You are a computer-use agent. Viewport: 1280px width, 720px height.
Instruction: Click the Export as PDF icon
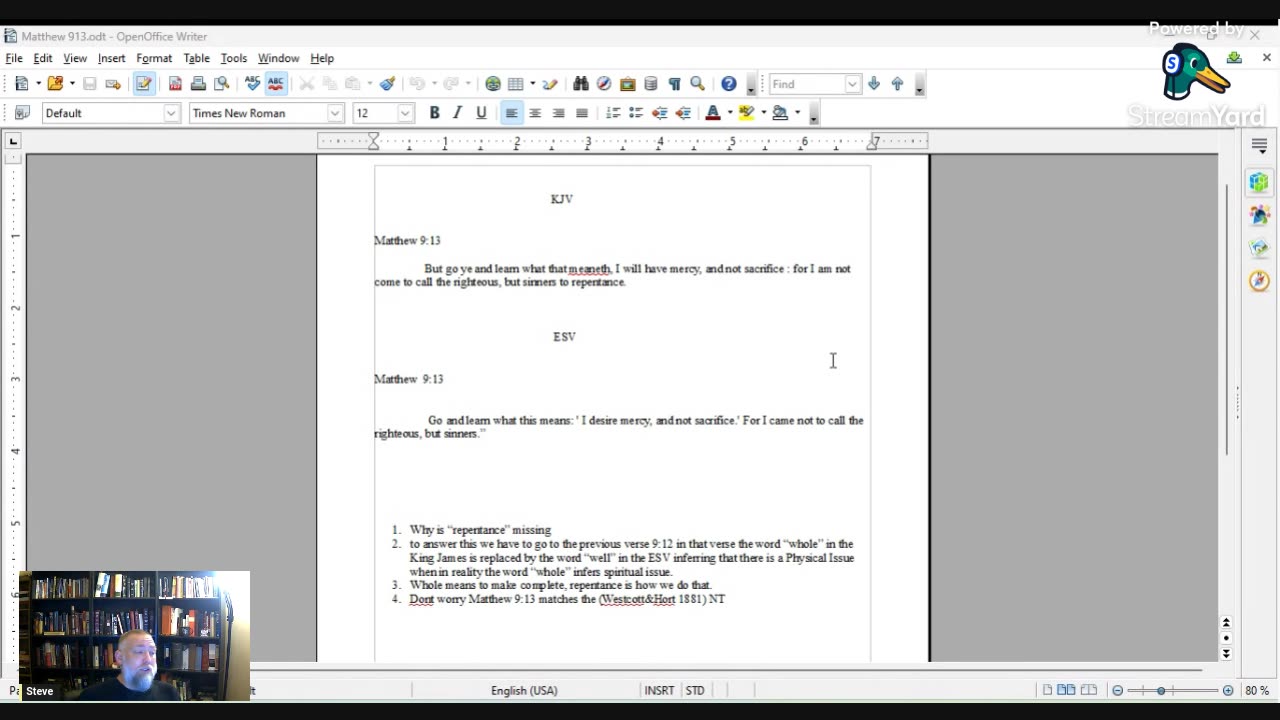click(175, 84)
